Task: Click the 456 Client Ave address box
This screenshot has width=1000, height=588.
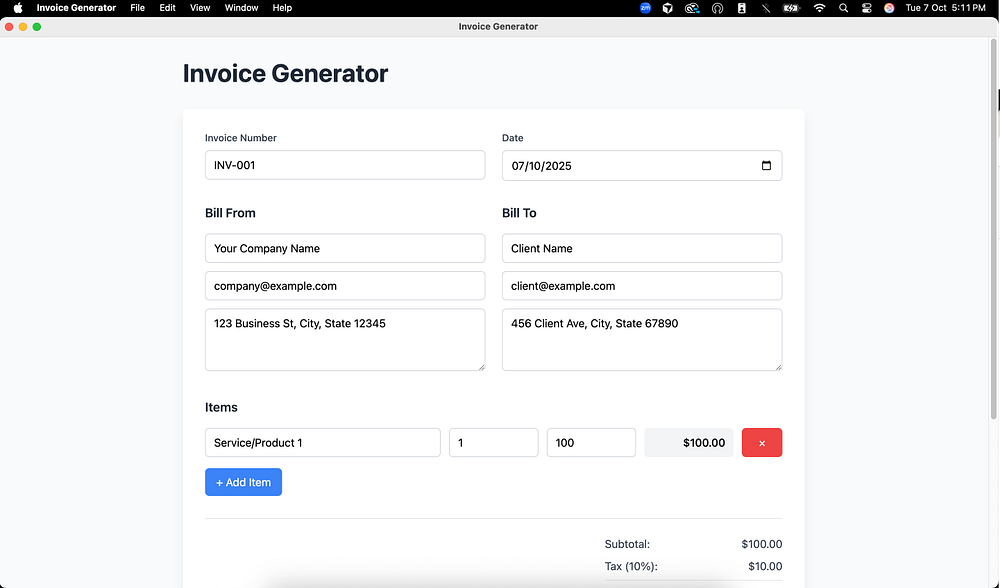Action: [642, 340]
